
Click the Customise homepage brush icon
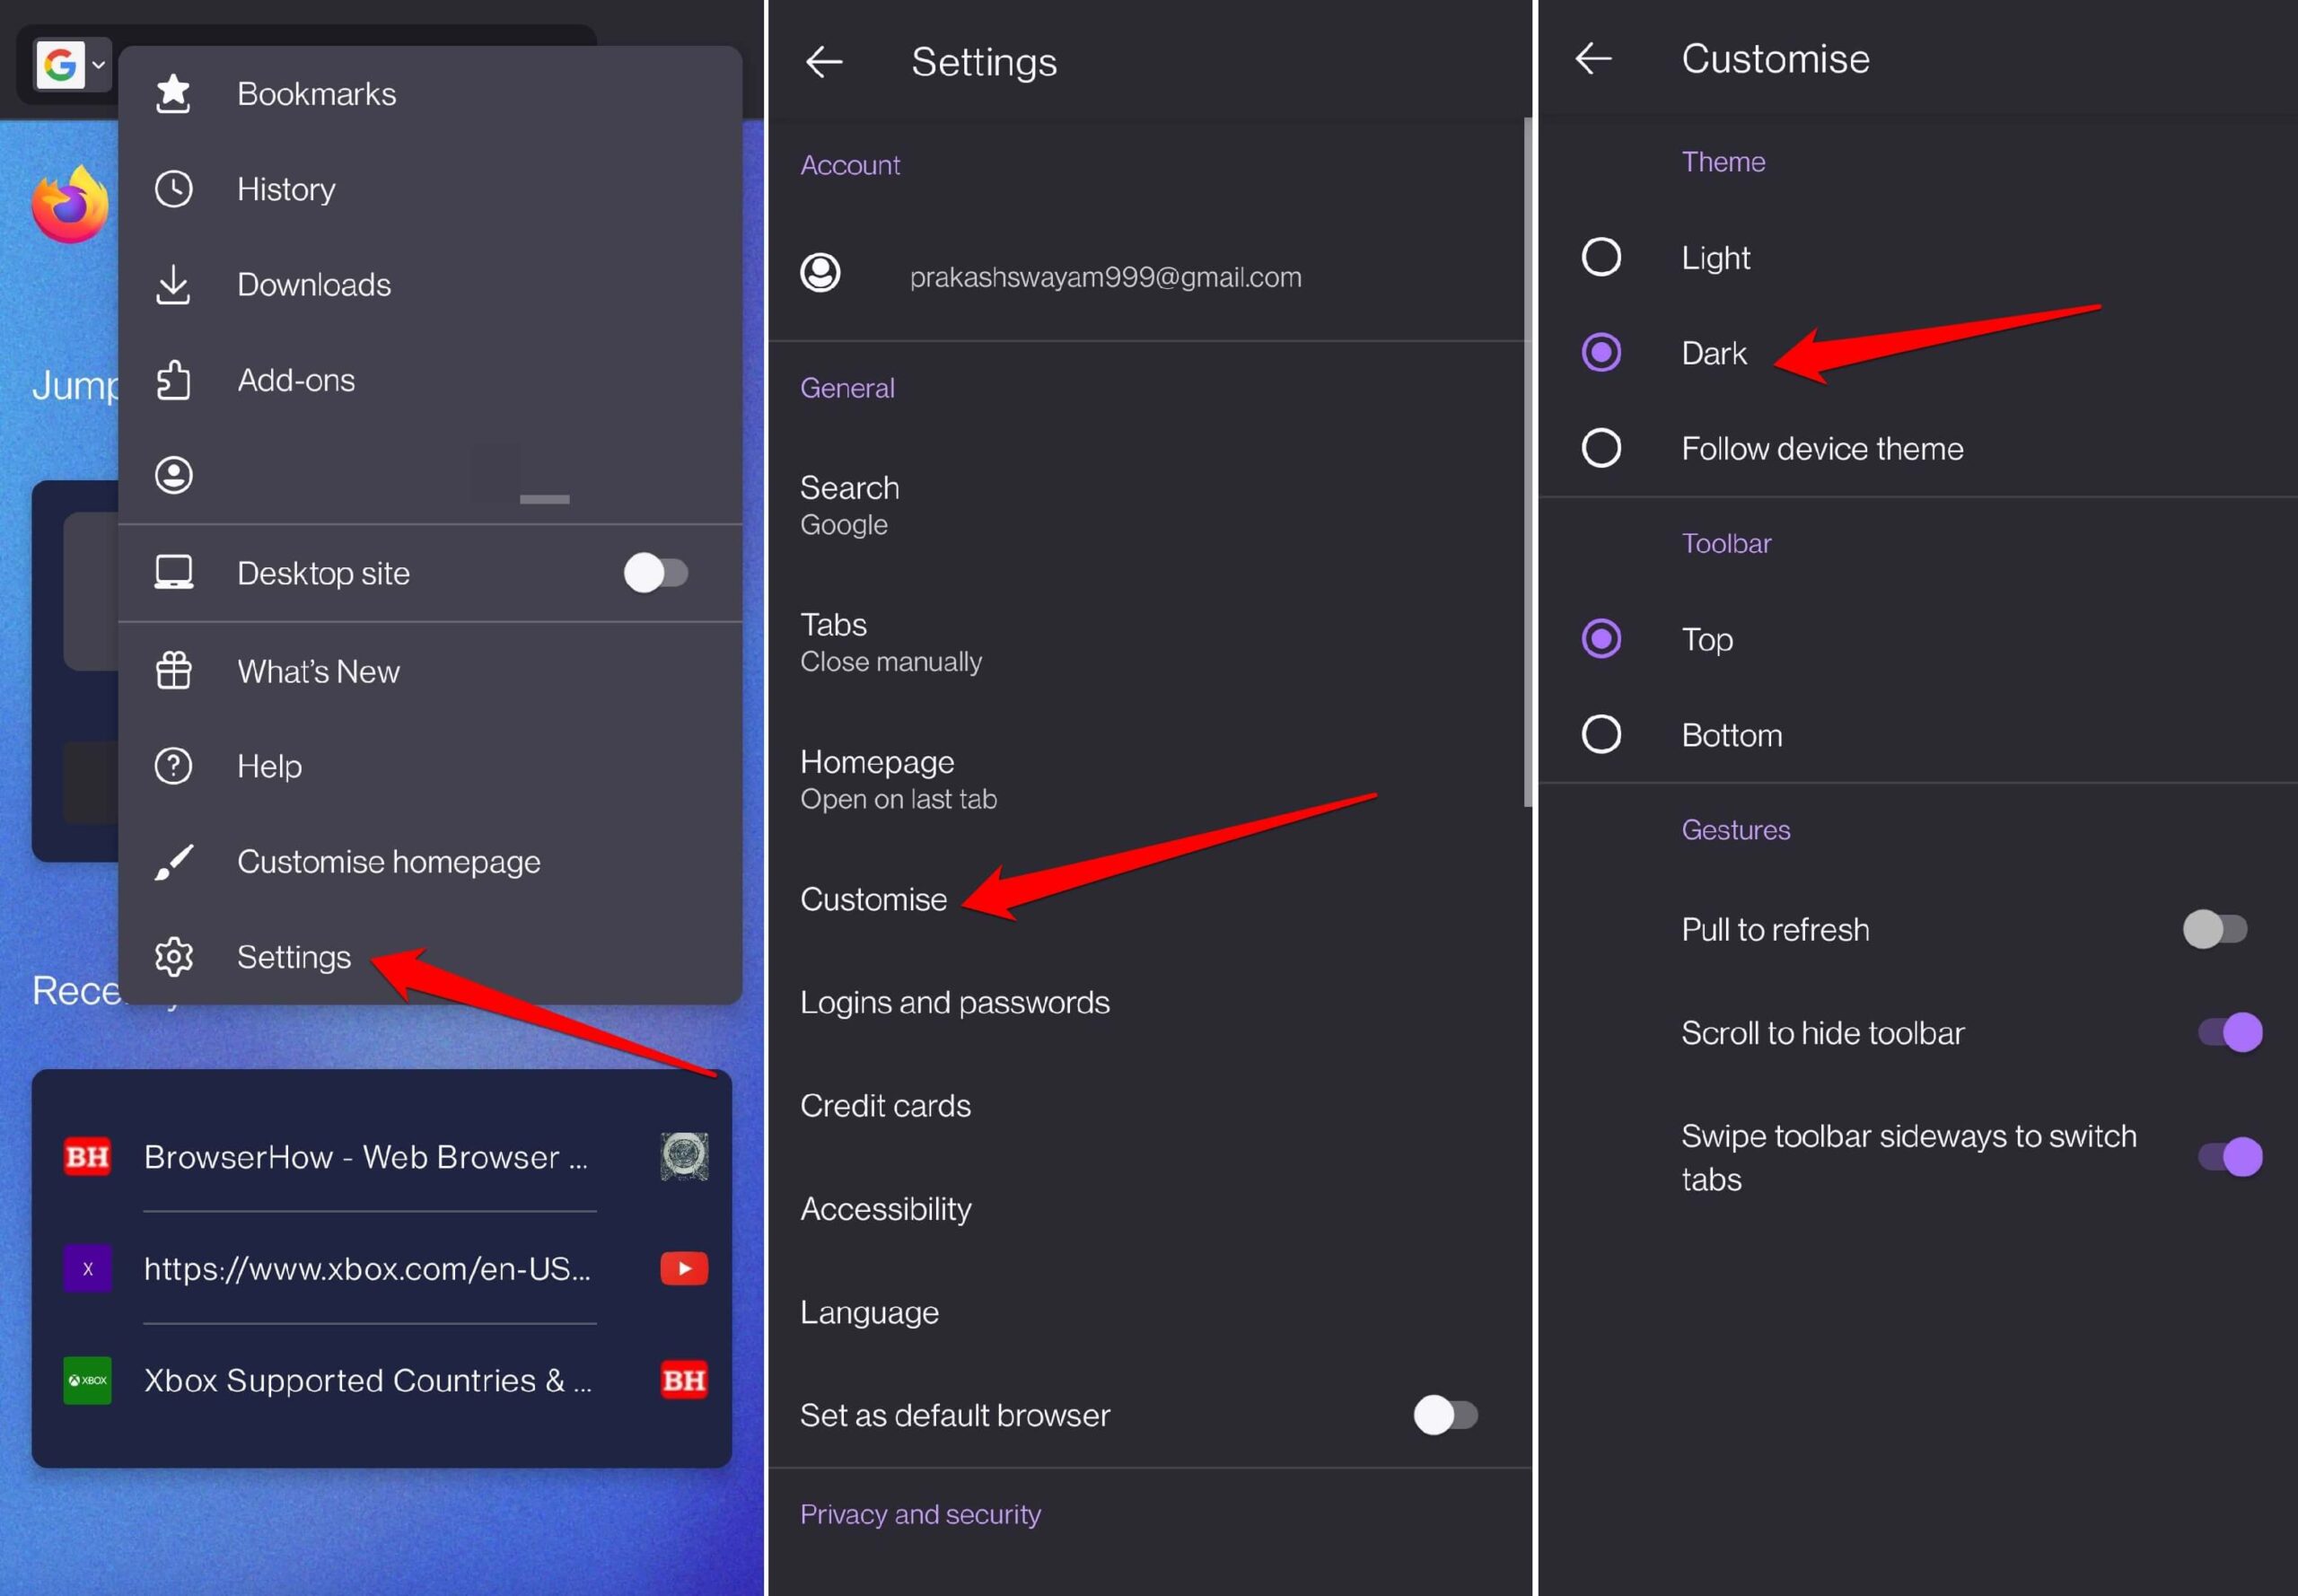point(173,861)
